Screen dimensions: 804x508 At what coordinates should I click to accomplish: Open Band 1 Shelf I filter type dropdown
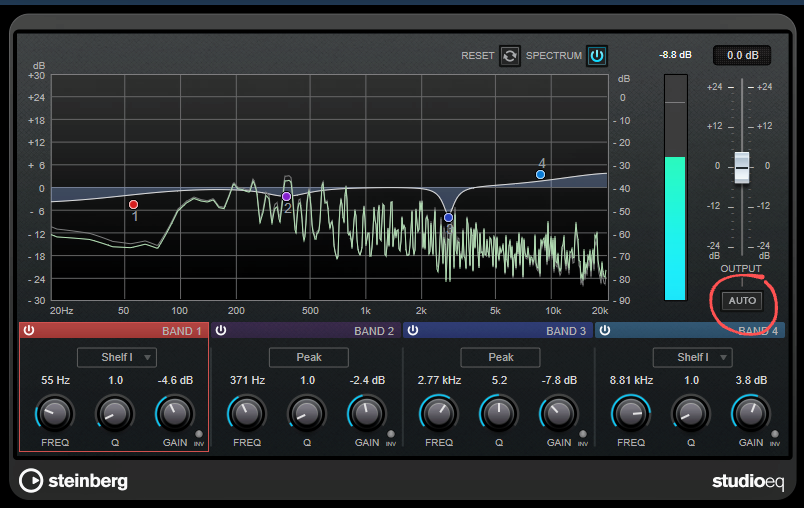point(117,357)
